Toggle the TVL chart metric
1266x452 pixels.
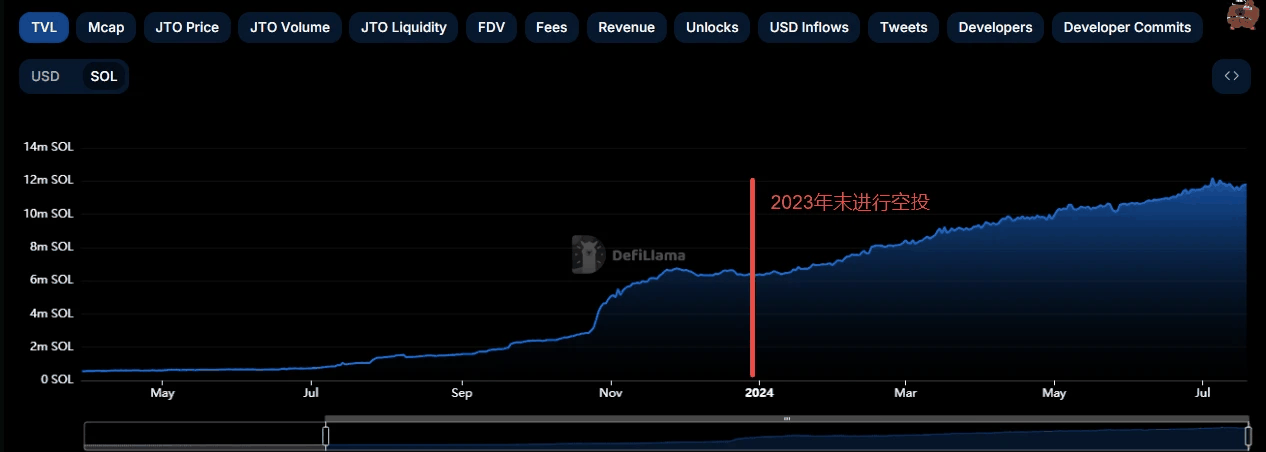(x=44, y=27)
